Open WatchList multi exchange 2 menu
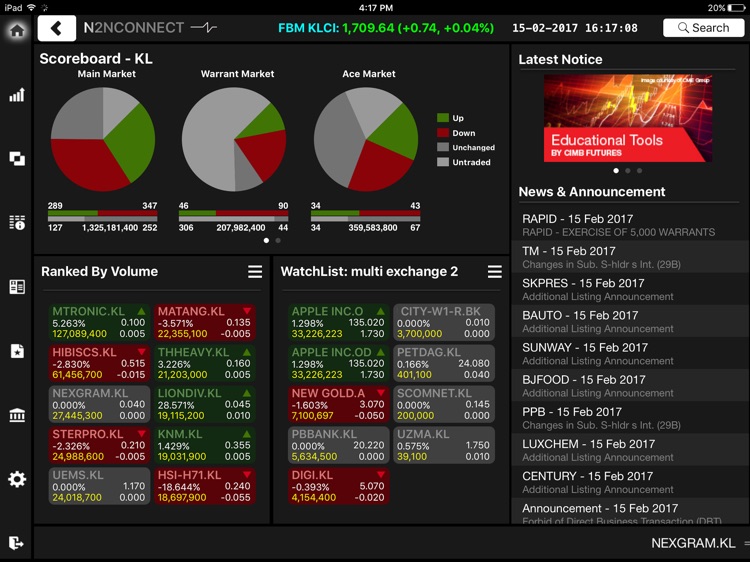The width and height of the screenshot is (750, 562). tap(495, 272)
